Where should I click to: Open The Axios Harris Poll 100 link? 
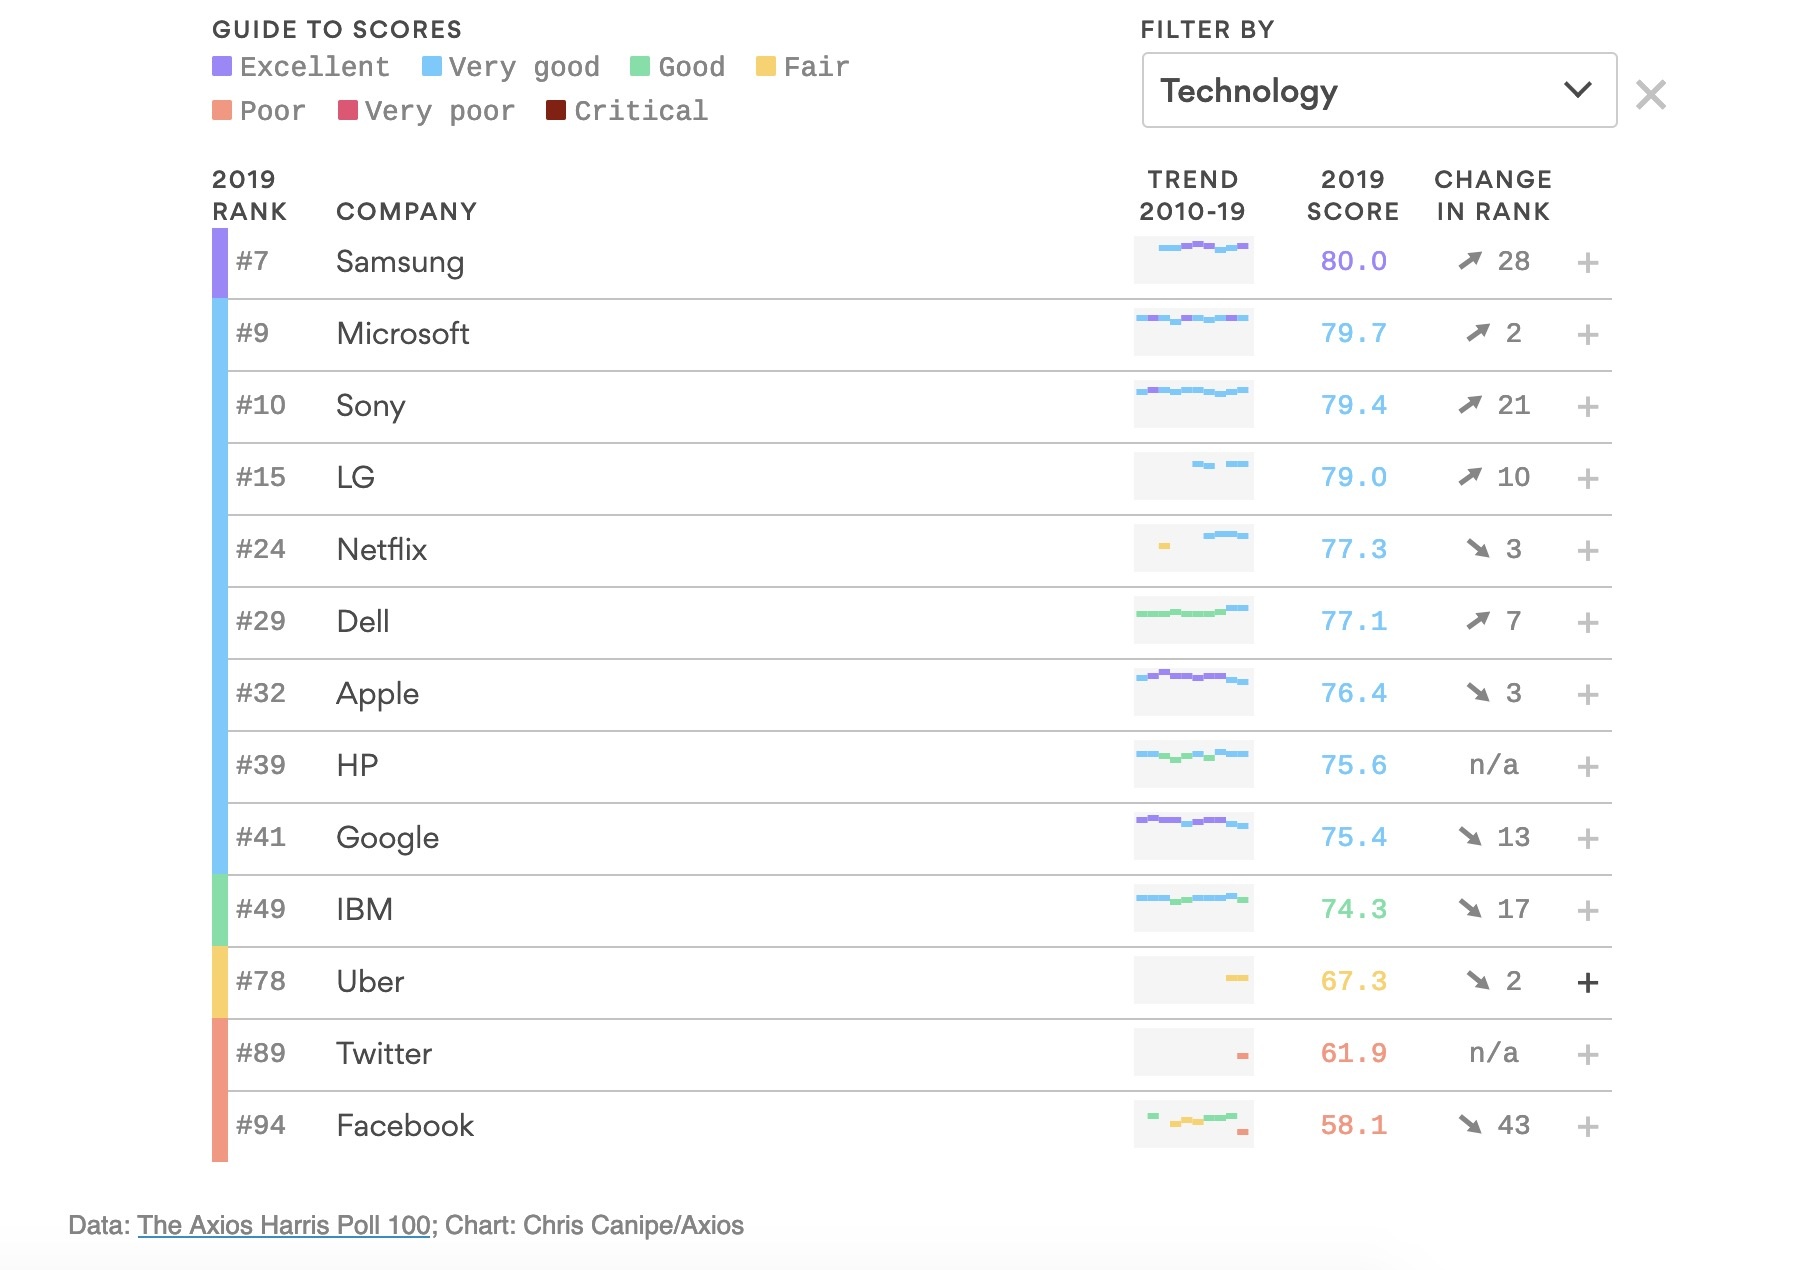(284, 1225)
